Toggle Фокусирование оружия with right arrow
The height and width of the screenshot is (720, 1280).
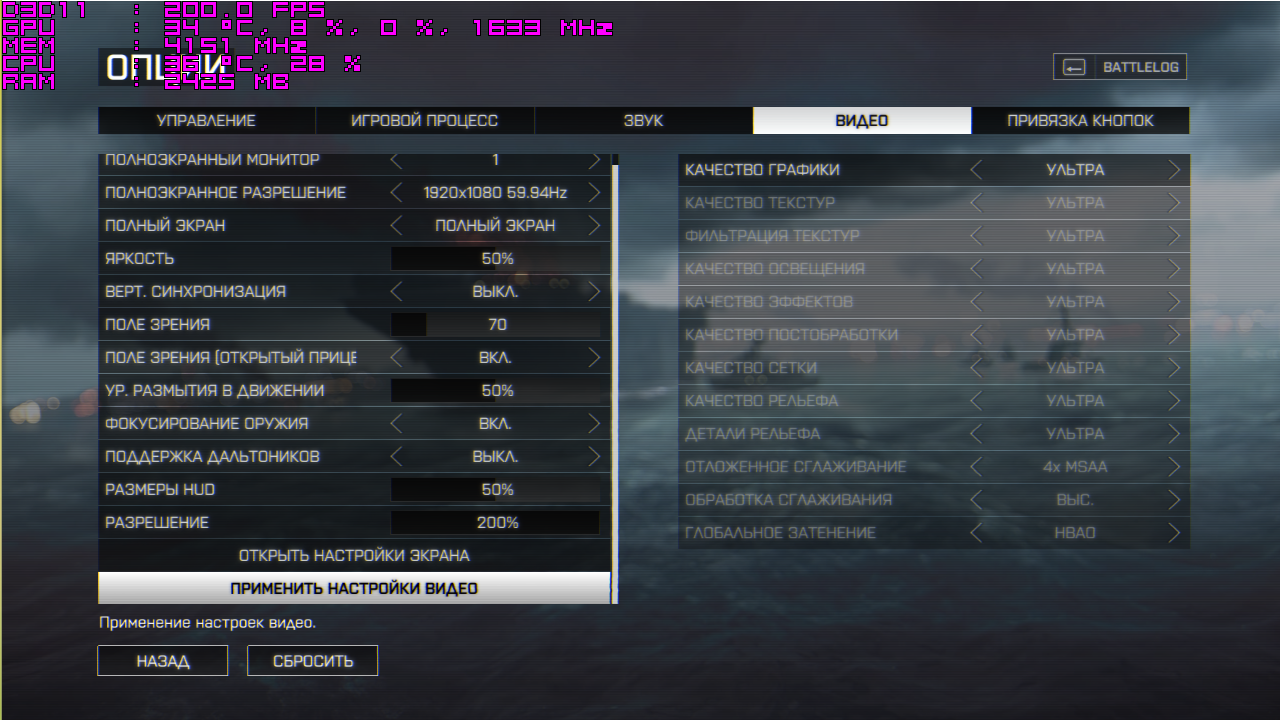pos(594,424)
